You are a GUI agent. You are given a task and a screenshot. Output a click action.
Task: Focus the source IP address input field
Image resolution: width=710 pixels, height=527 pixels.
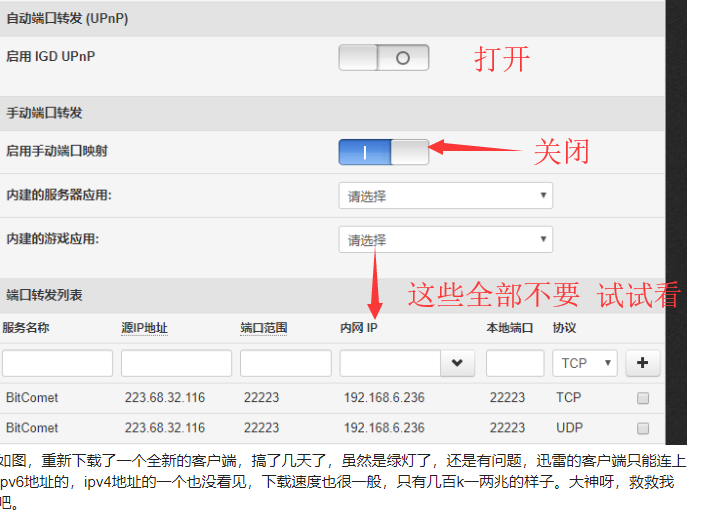click(176, 363)
